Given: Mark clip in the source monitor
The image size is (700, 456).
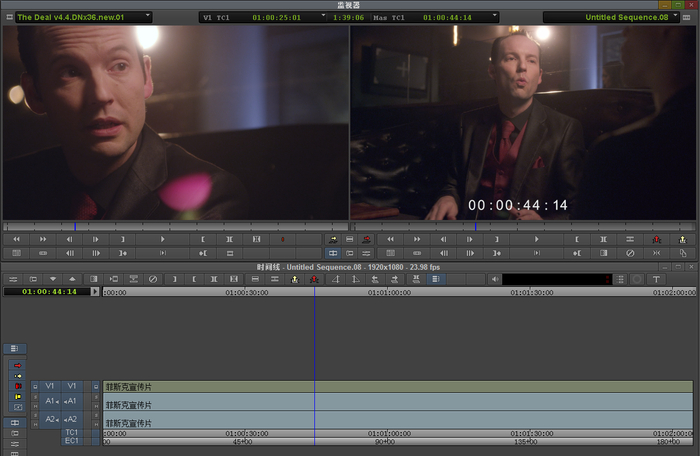Looking at the screenshot, I should click(229, 239).
